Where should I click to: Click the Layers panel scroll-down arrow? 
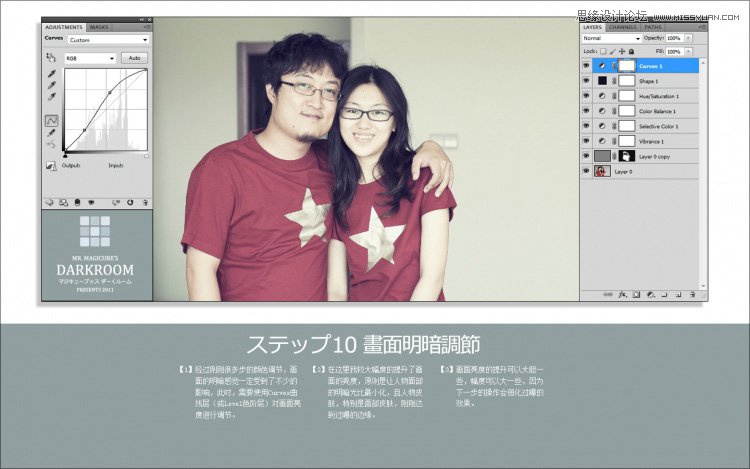[703, 285]
